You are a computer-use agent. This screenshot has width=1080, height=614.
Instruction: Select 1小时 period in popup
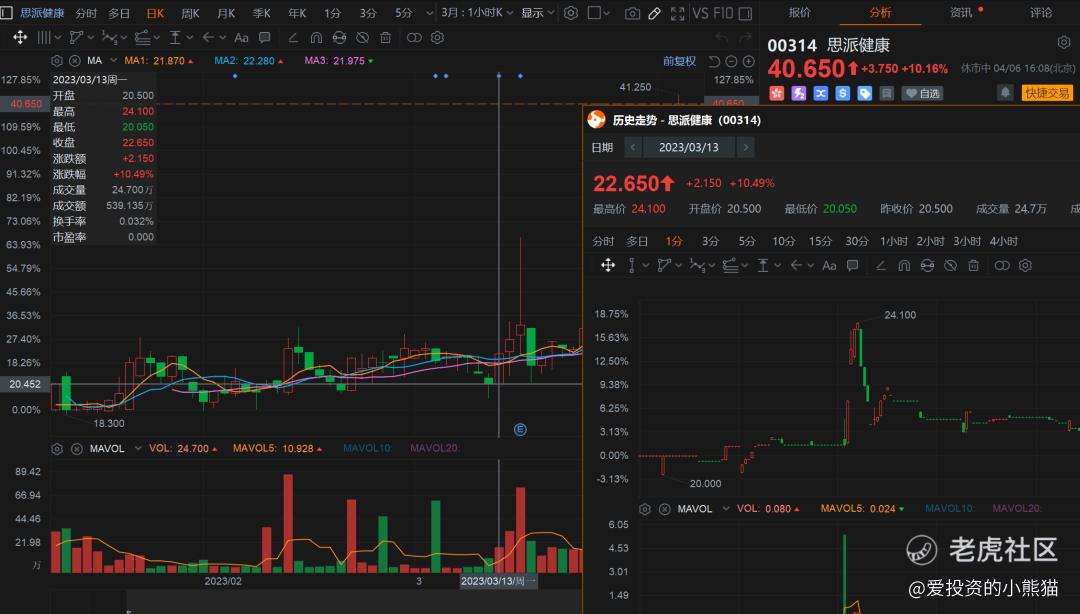click(893, 241)
